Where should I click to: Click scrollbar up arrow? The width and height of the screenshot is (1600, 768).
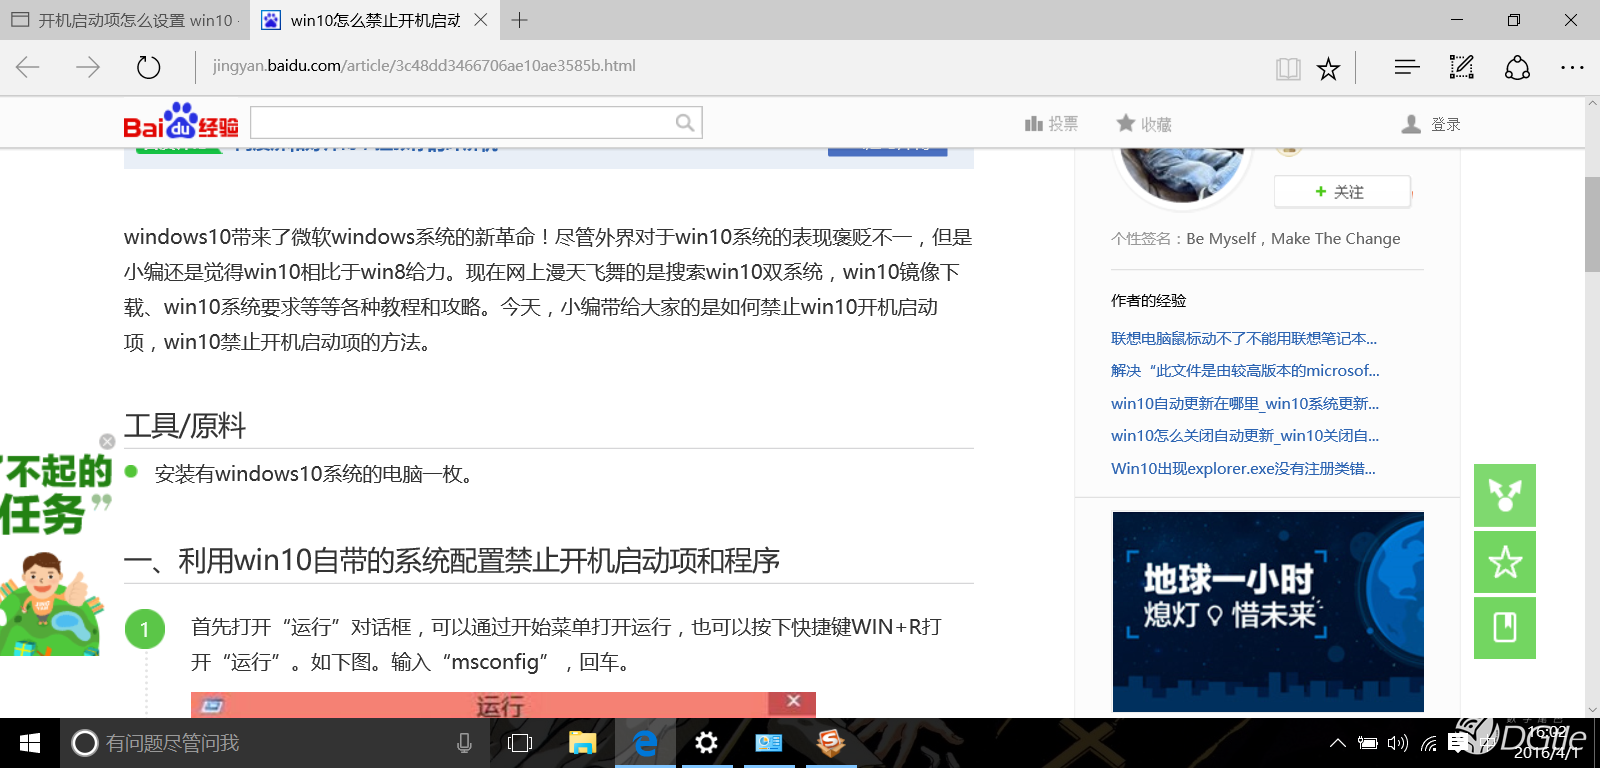pyautogui.click(x=1592, y=104)
